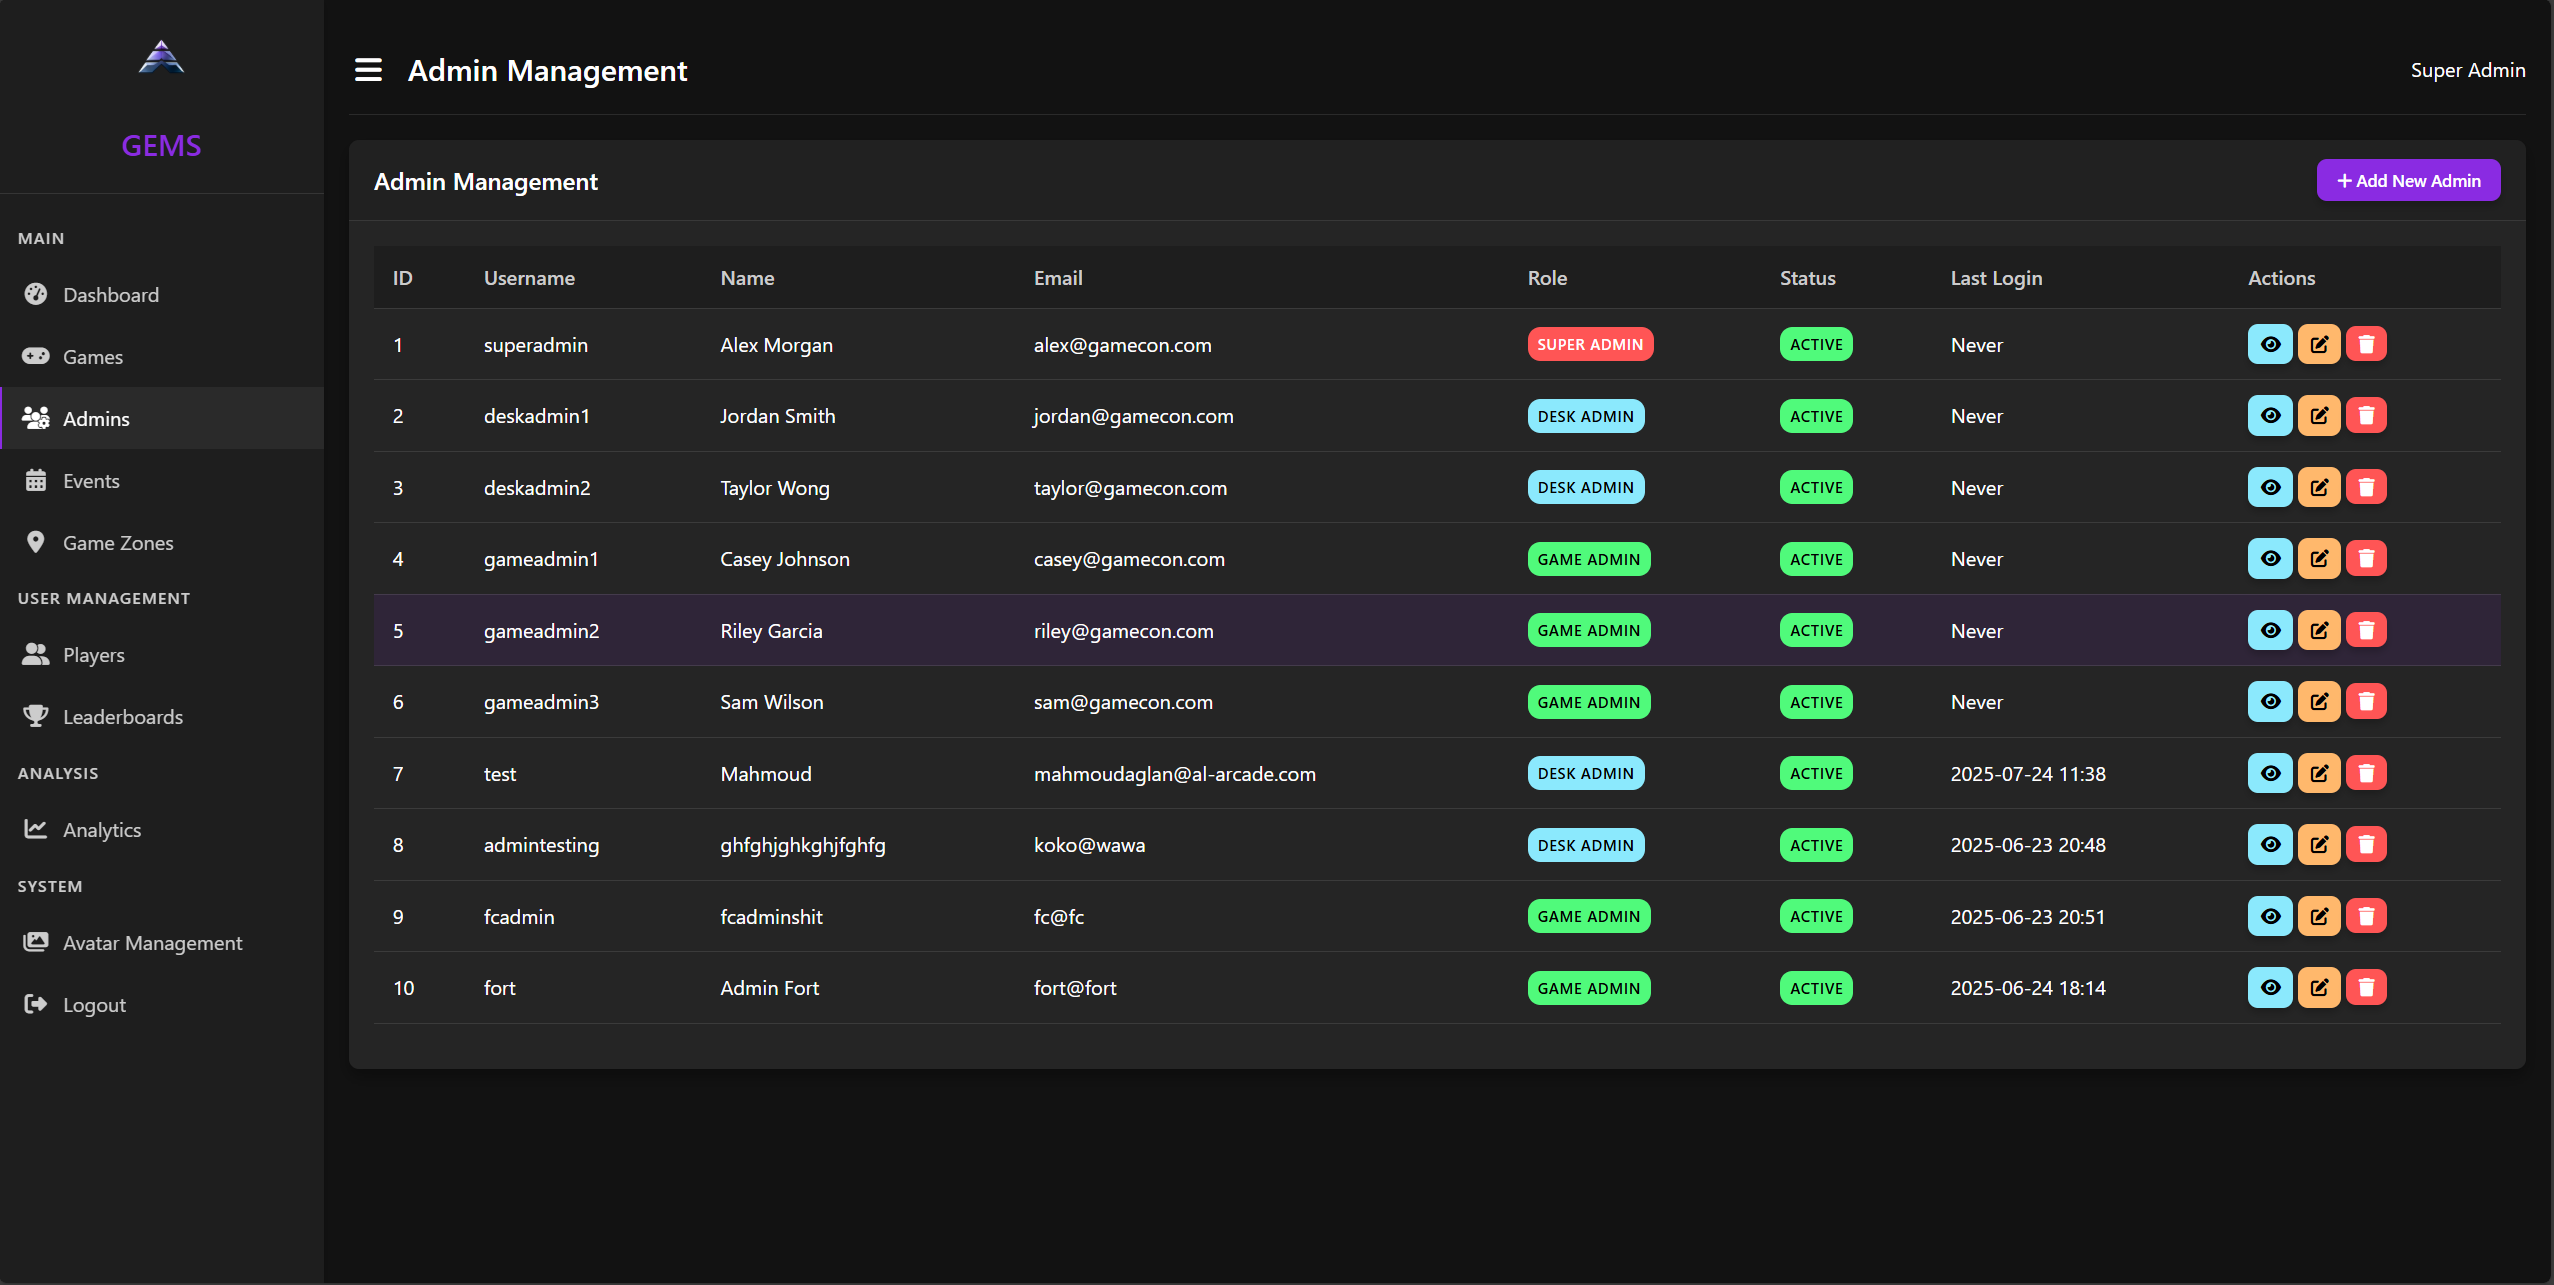This screenshot has height=1285, width=2554.
Task: Click trash icon for fort admin
Action: (x=2366, y=988)
